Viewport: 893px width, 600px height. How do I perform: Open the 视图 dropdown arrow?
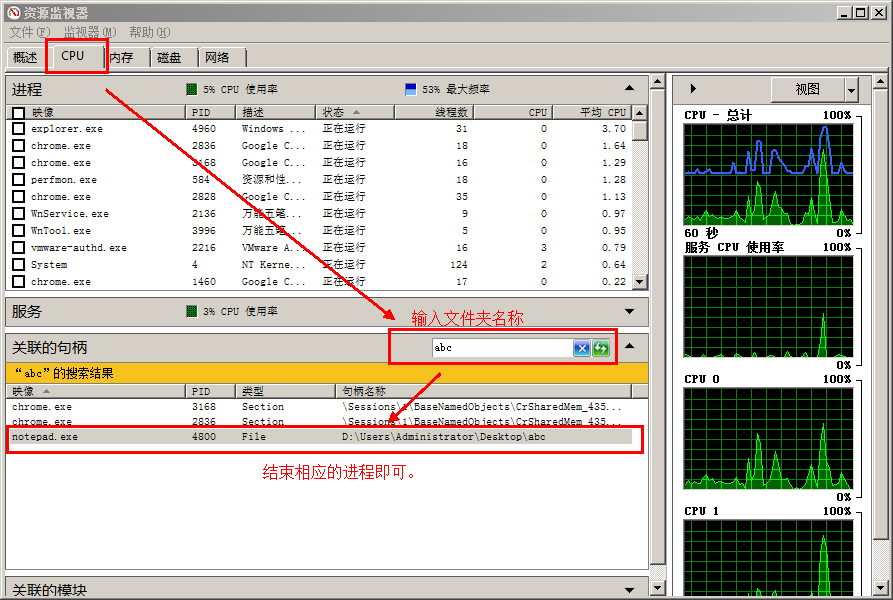(851, 90)
